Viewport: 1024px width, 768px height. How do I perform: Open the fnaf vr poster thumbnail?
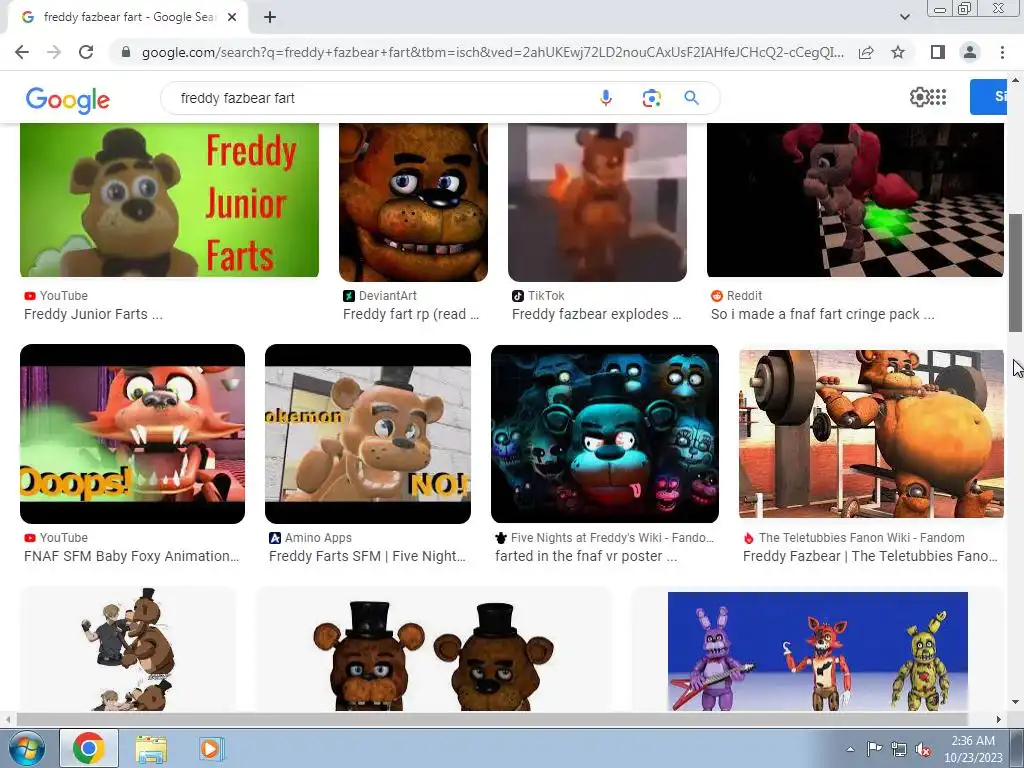pyautogui.click(x=605, y=434)
